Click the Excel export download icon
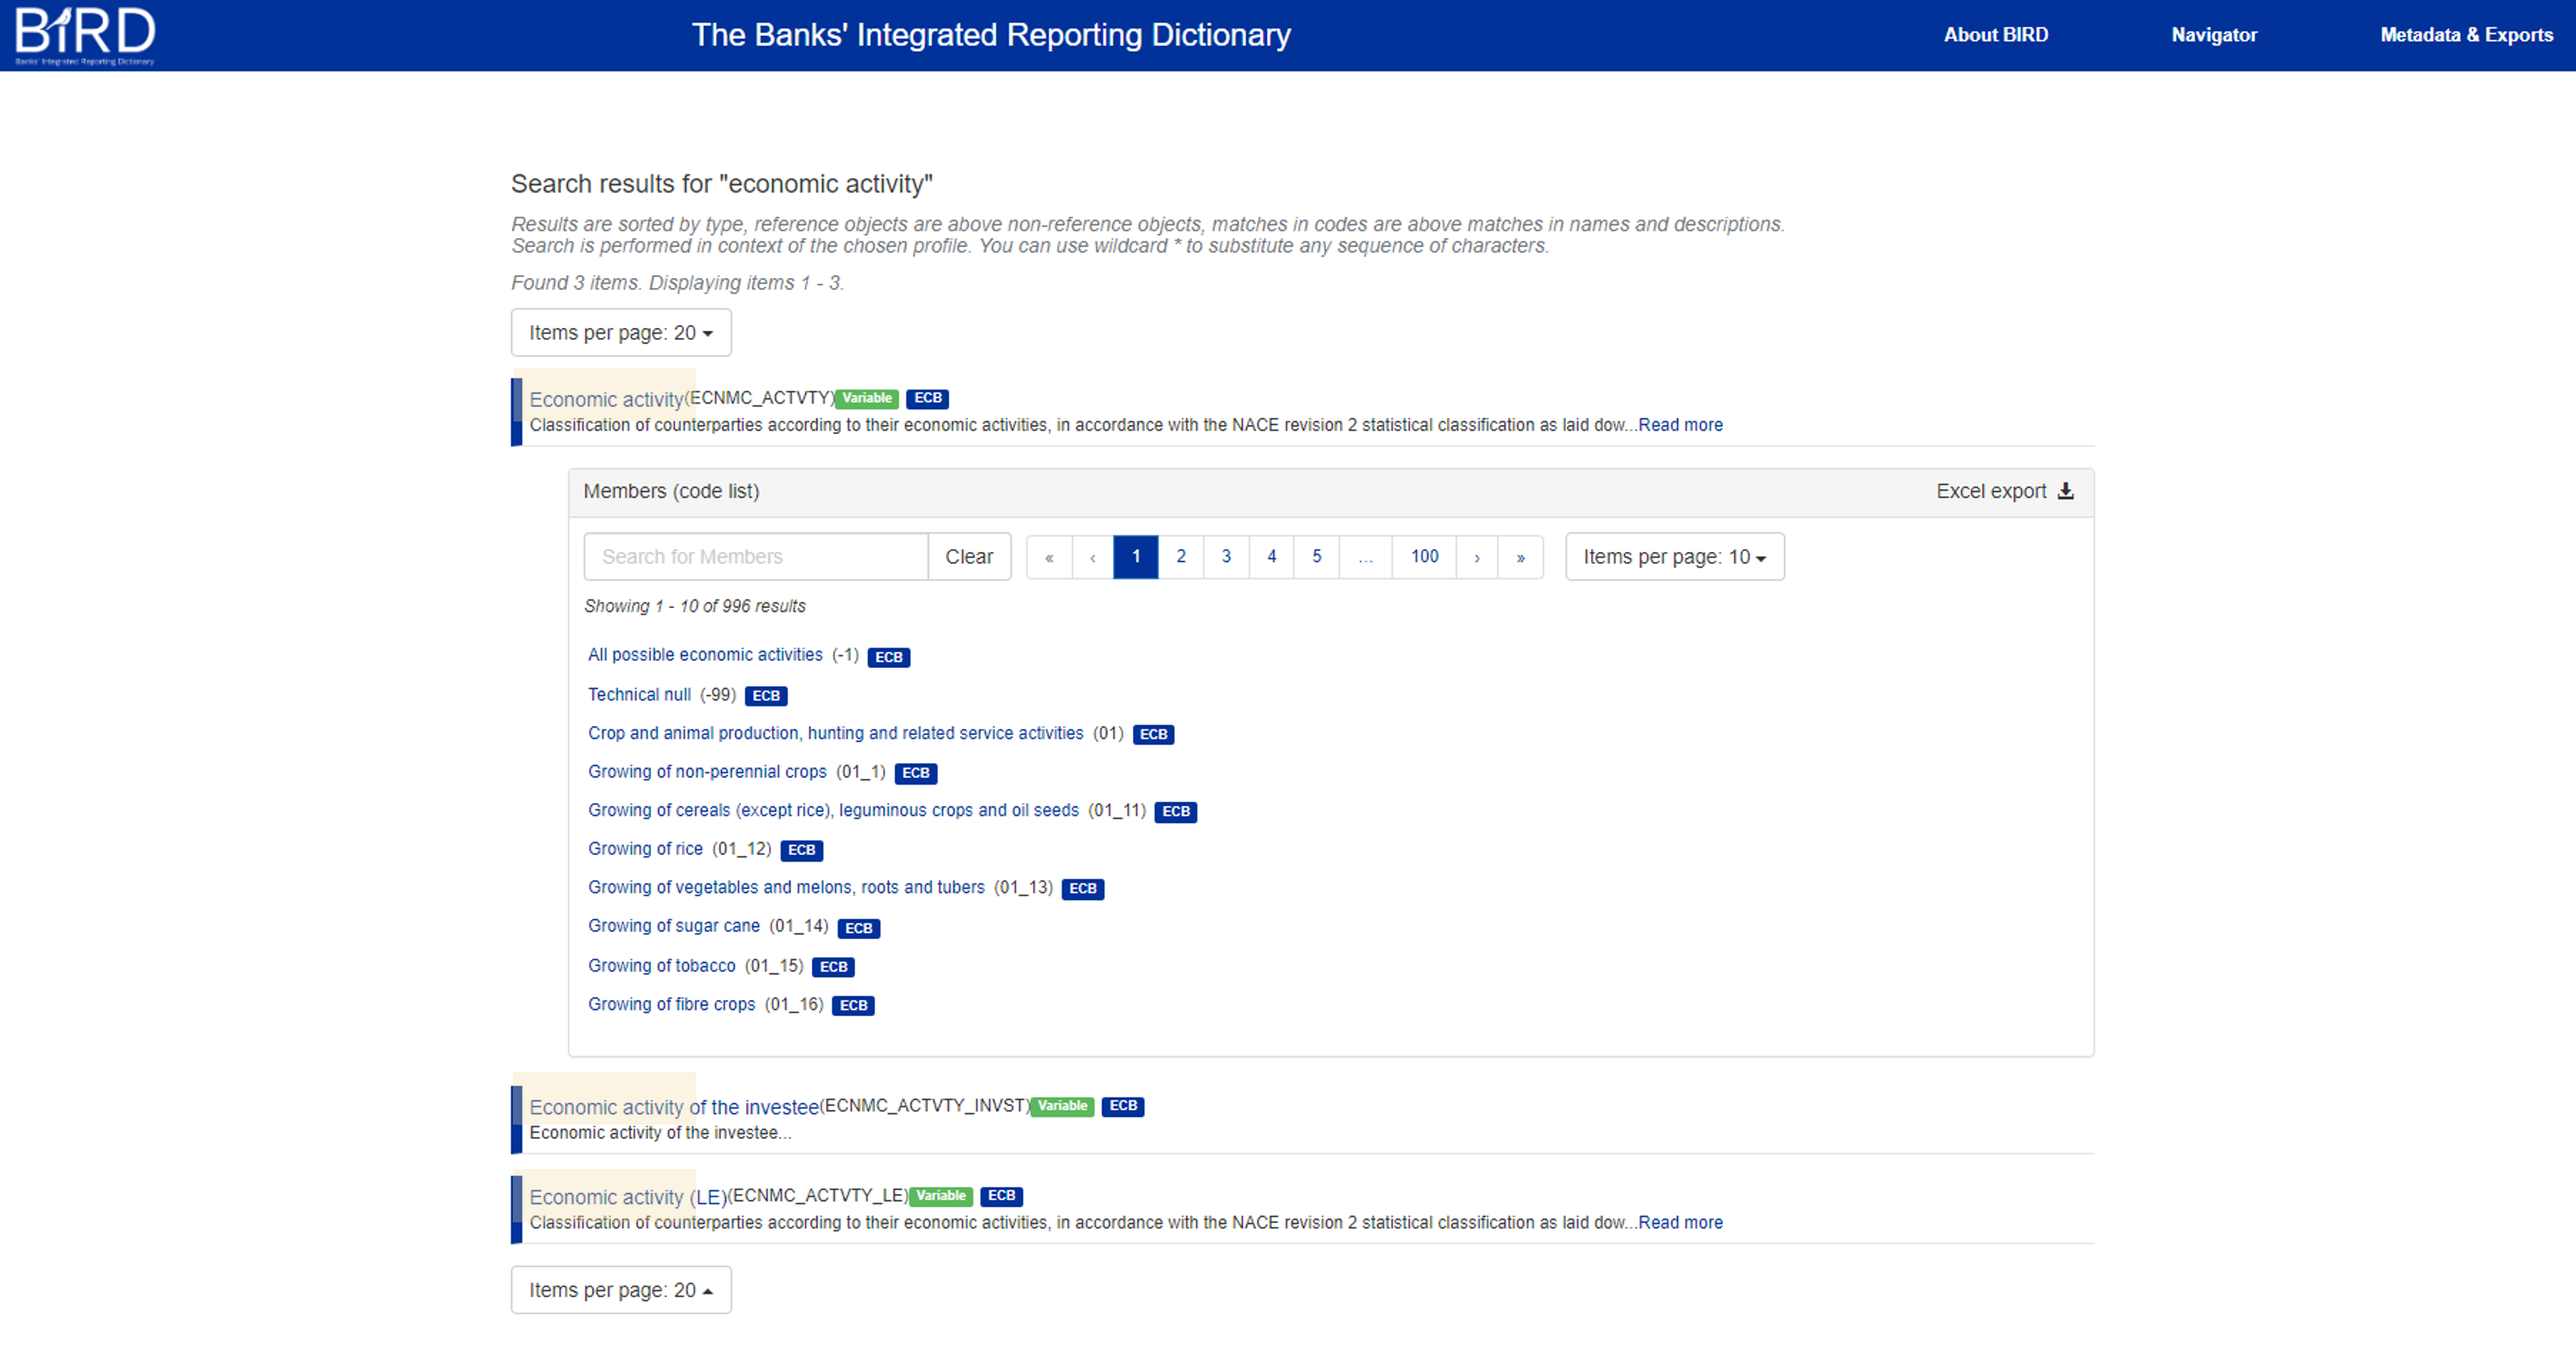This screenshot has height=1362, width=2576. pyautogui.click(x=2066, y=491)
